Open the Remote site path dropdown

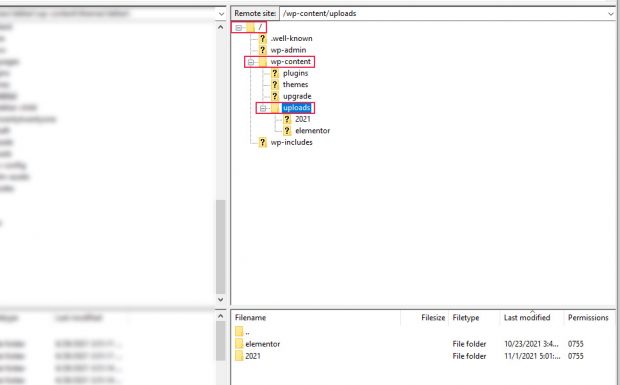coord(611,13)
